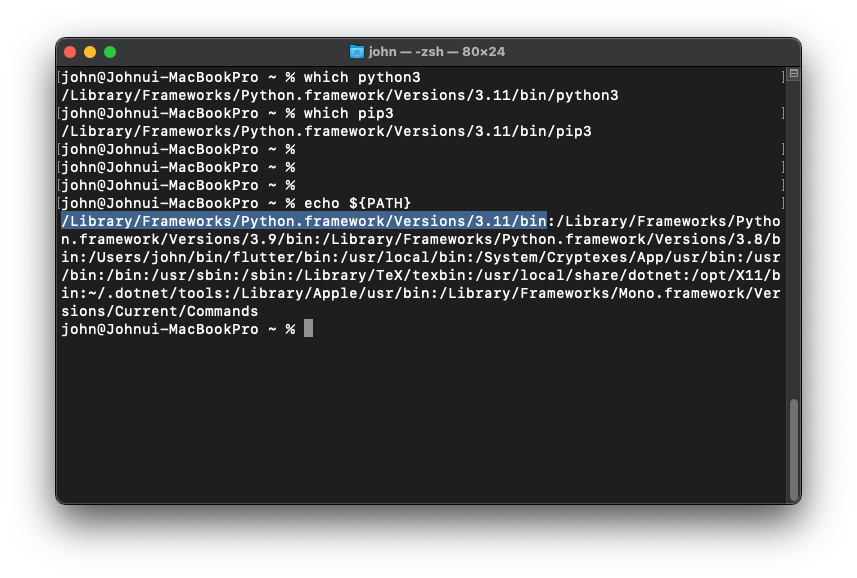Click the 'sions/Current/Commands' line
This screenshot has width=857, height=578.
tap(160, 311)
